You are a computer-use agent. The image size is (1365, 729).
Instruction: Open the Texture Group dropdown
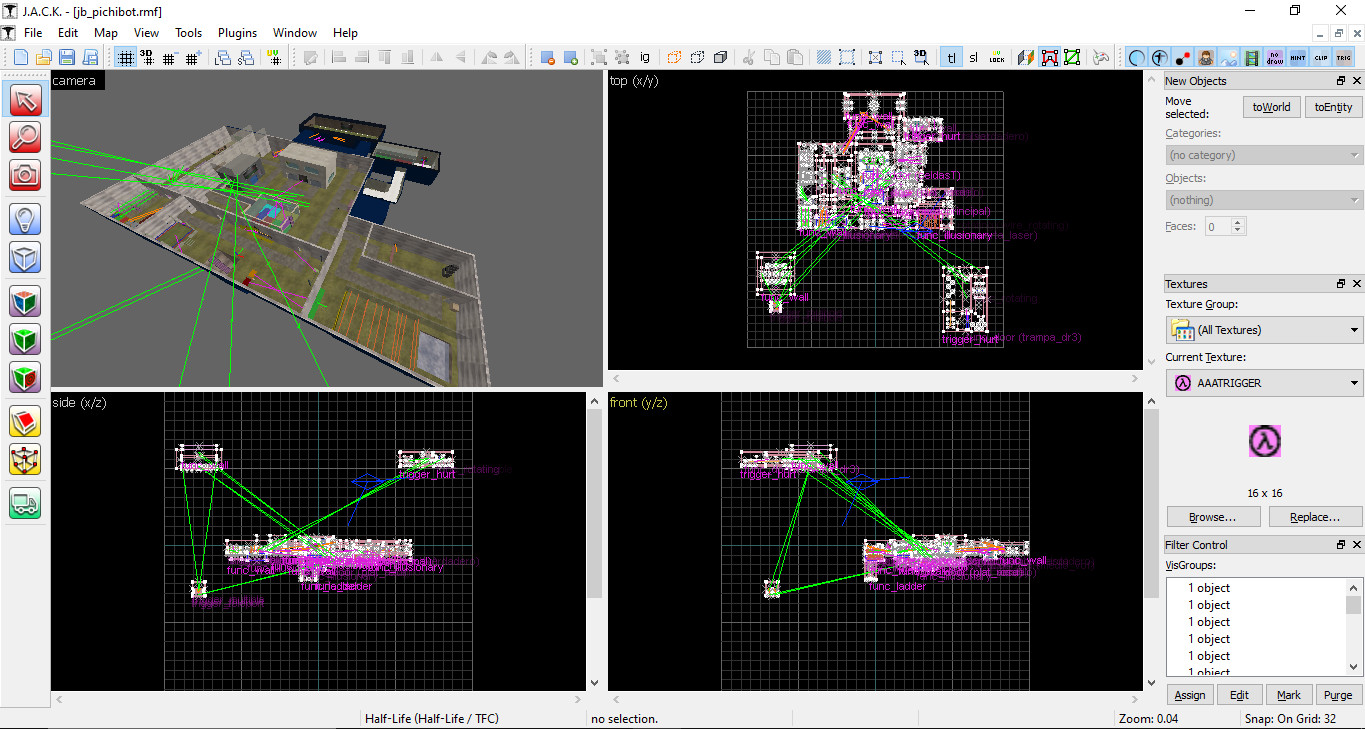(x=1264, y=330)
